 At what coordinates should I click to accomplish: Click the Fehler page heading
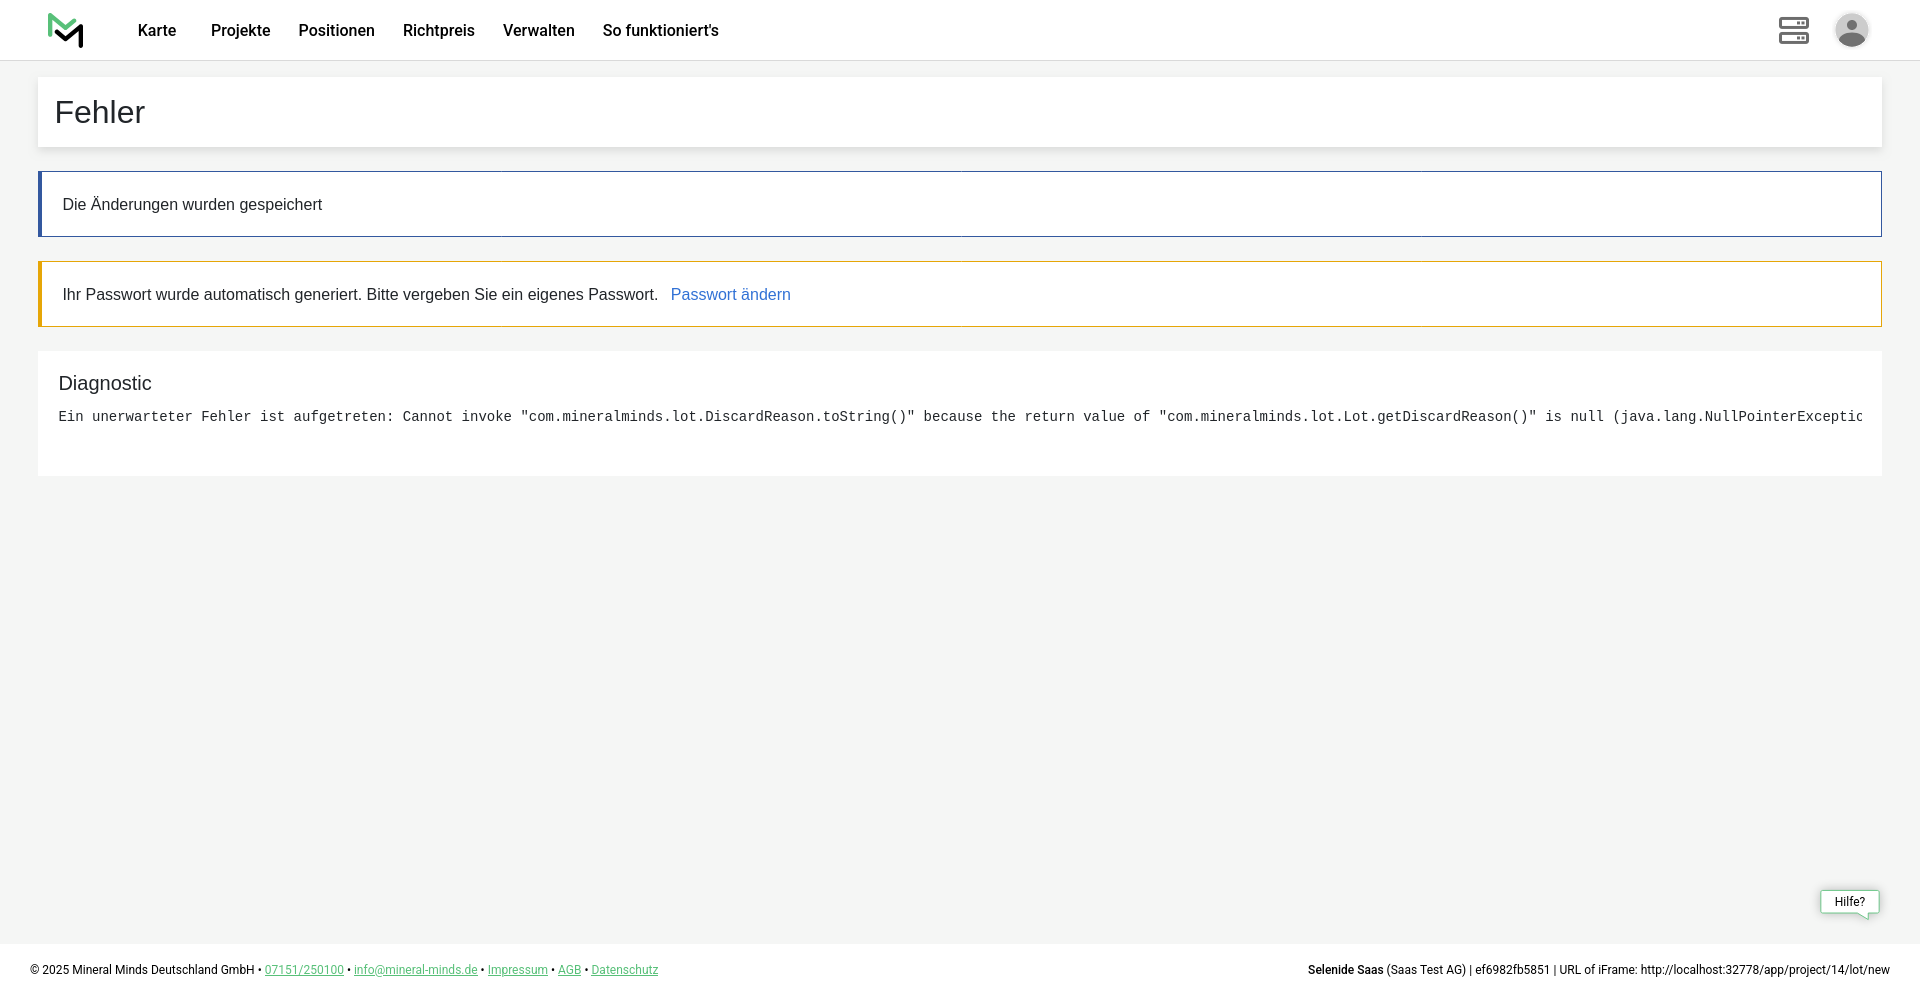tap(100, 113)
